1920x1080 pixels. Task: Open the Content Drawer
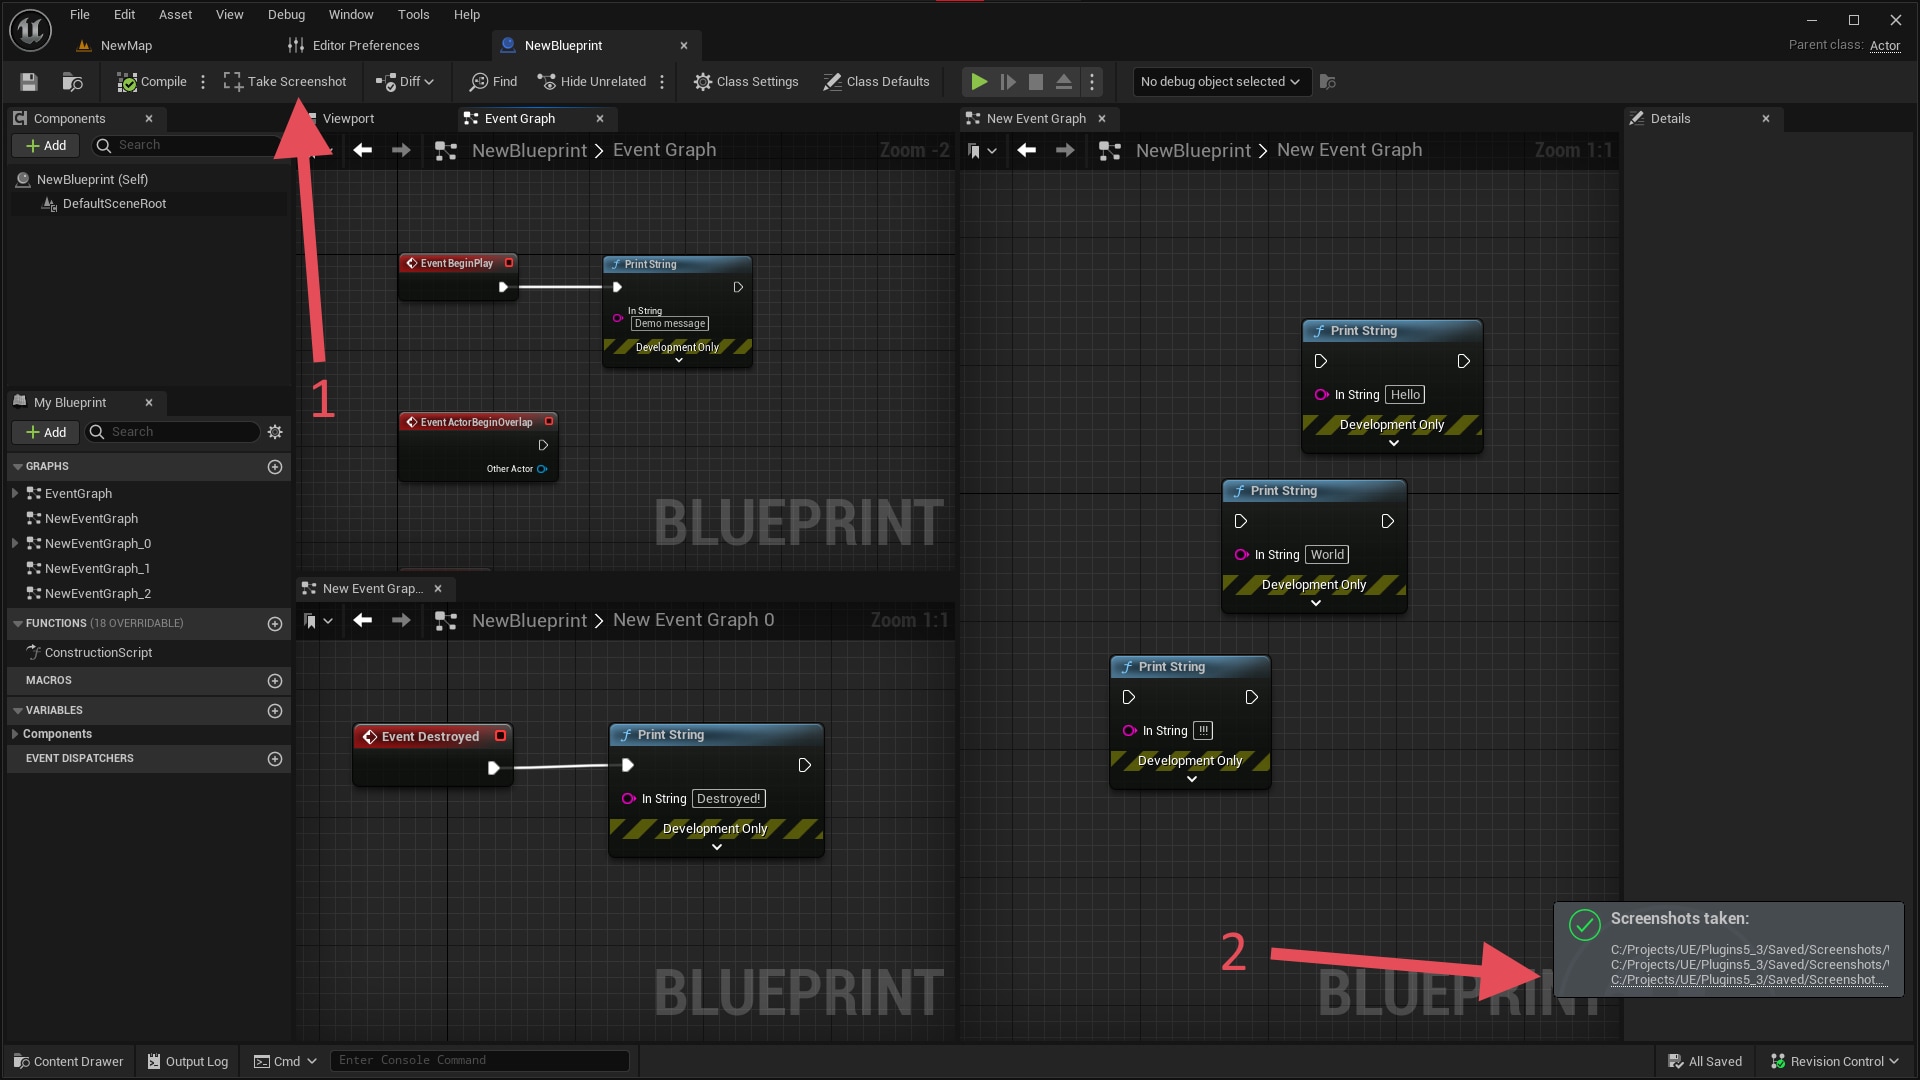[x=68, y=1061]
